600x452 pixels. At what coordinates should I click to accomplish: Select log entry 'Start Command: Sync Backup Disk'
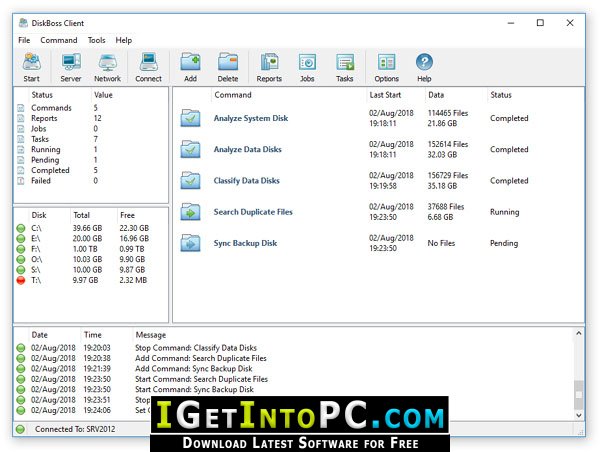[x=194, y=389]
